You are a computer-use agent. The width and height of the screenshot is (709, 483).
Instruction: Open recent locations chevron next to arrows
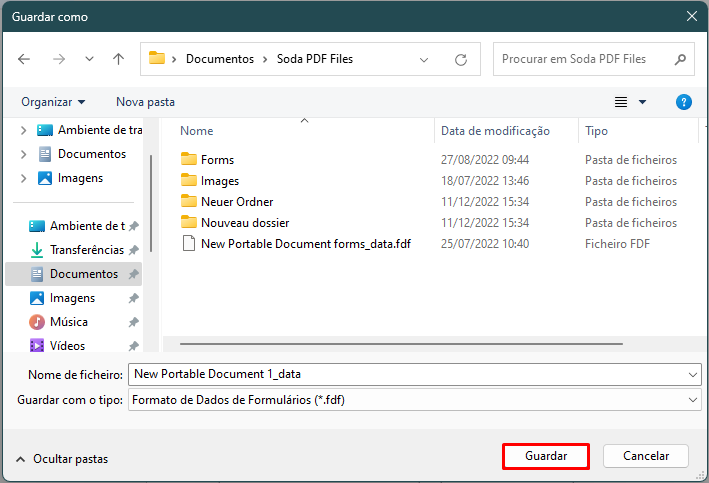tap(90, 59)
